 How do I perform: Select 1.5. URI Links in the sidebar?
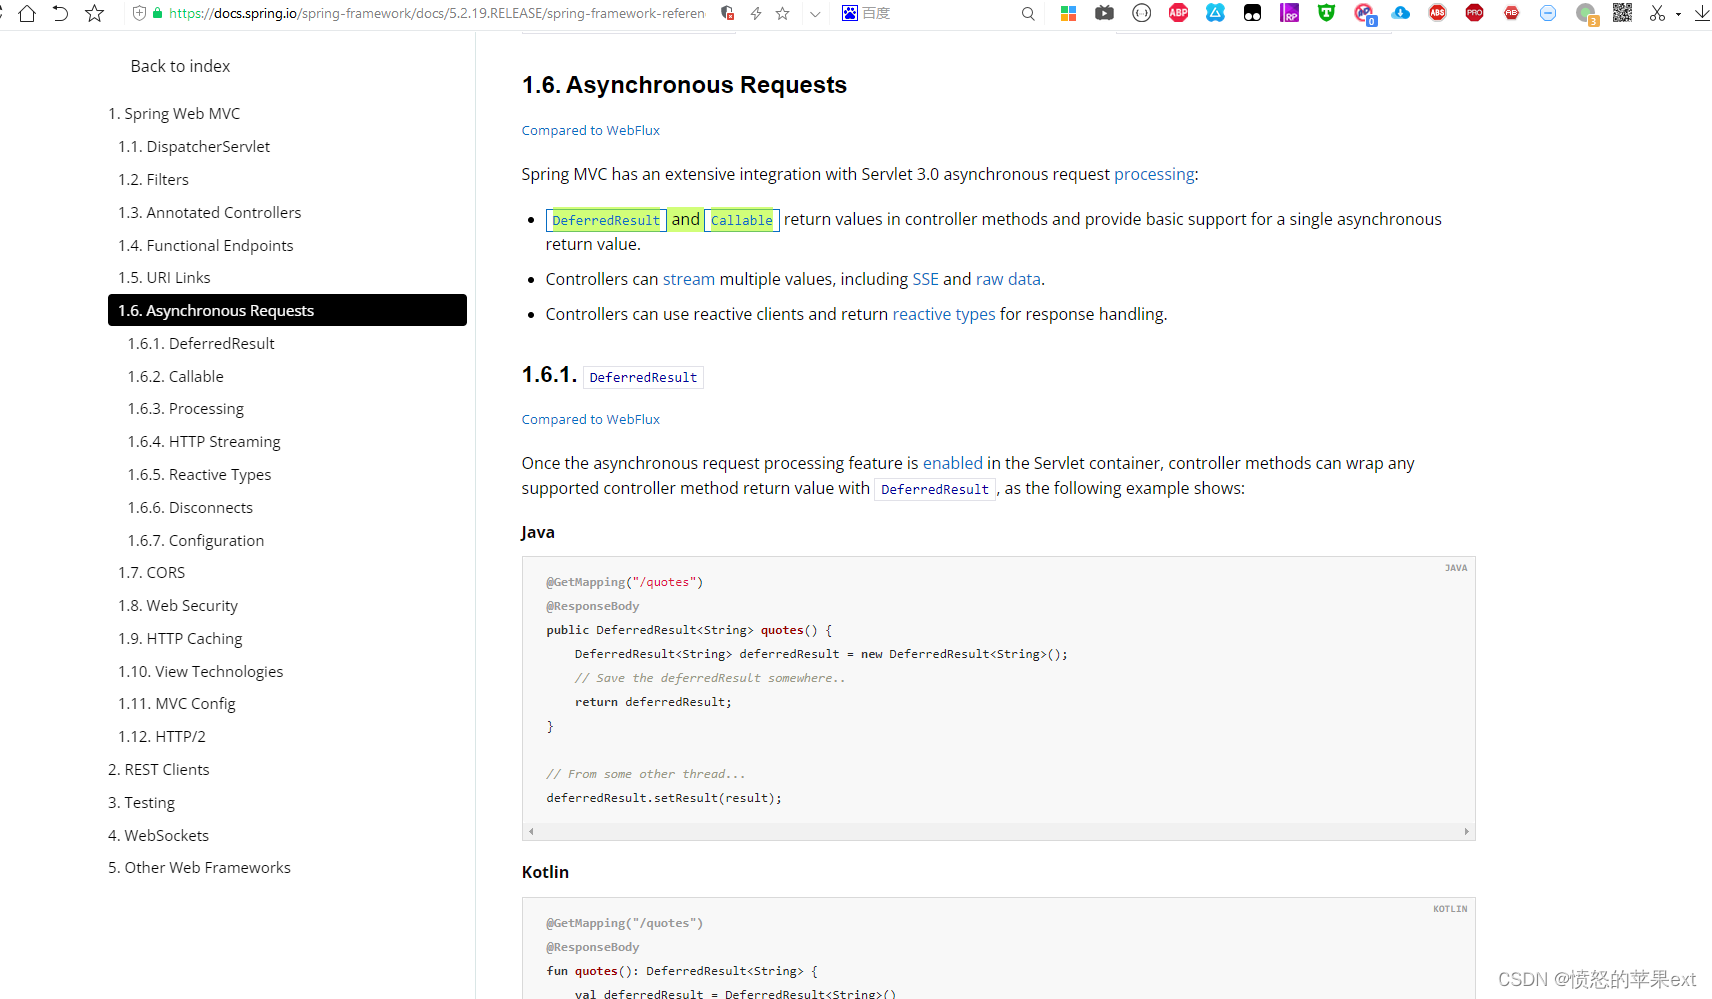pos(164,278)
